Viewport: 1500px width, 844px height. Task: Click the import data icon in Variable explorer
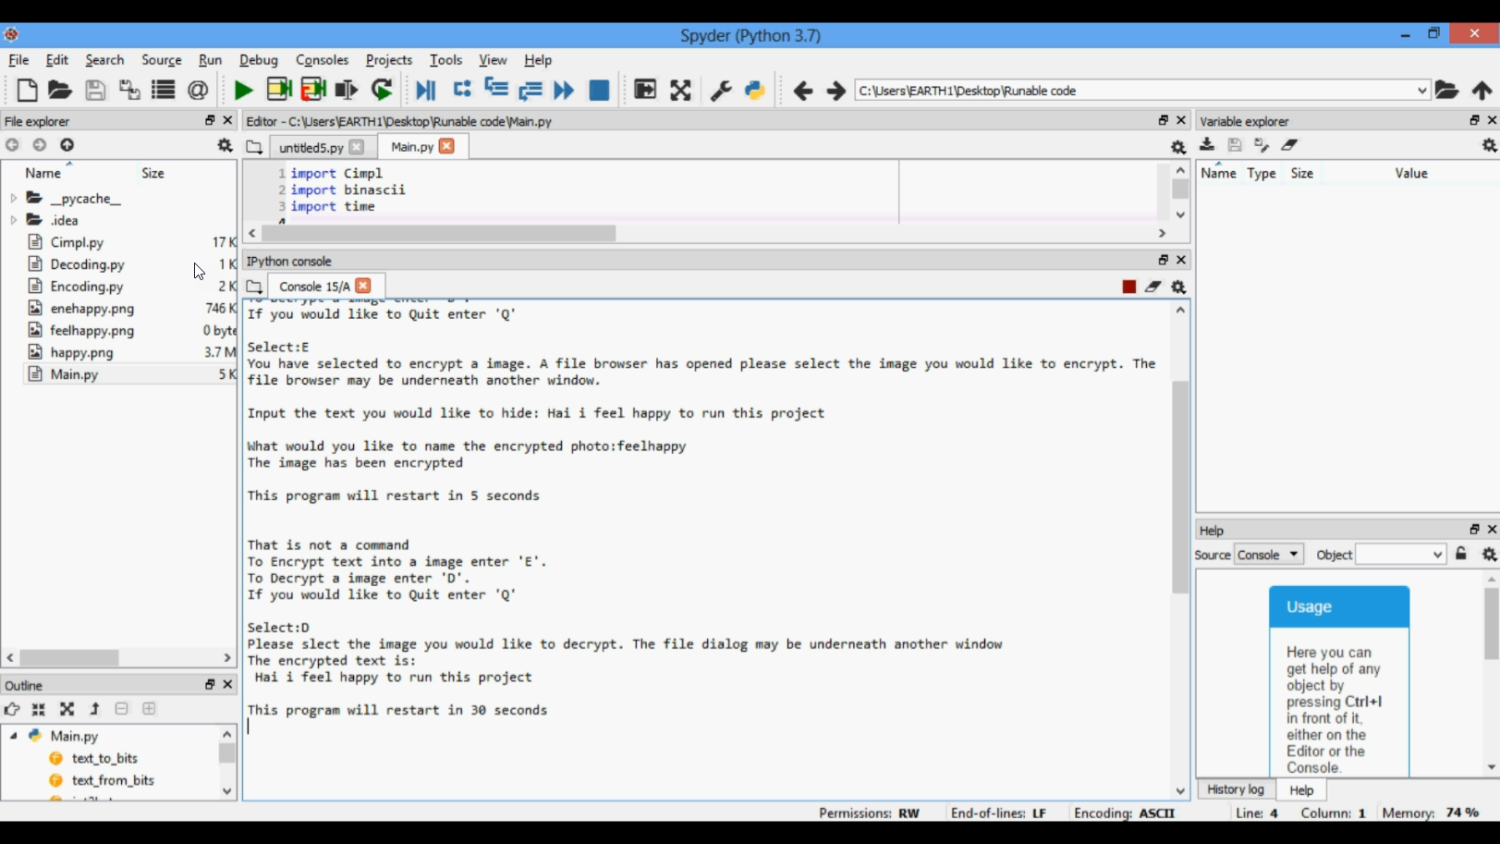(1207, 145)
